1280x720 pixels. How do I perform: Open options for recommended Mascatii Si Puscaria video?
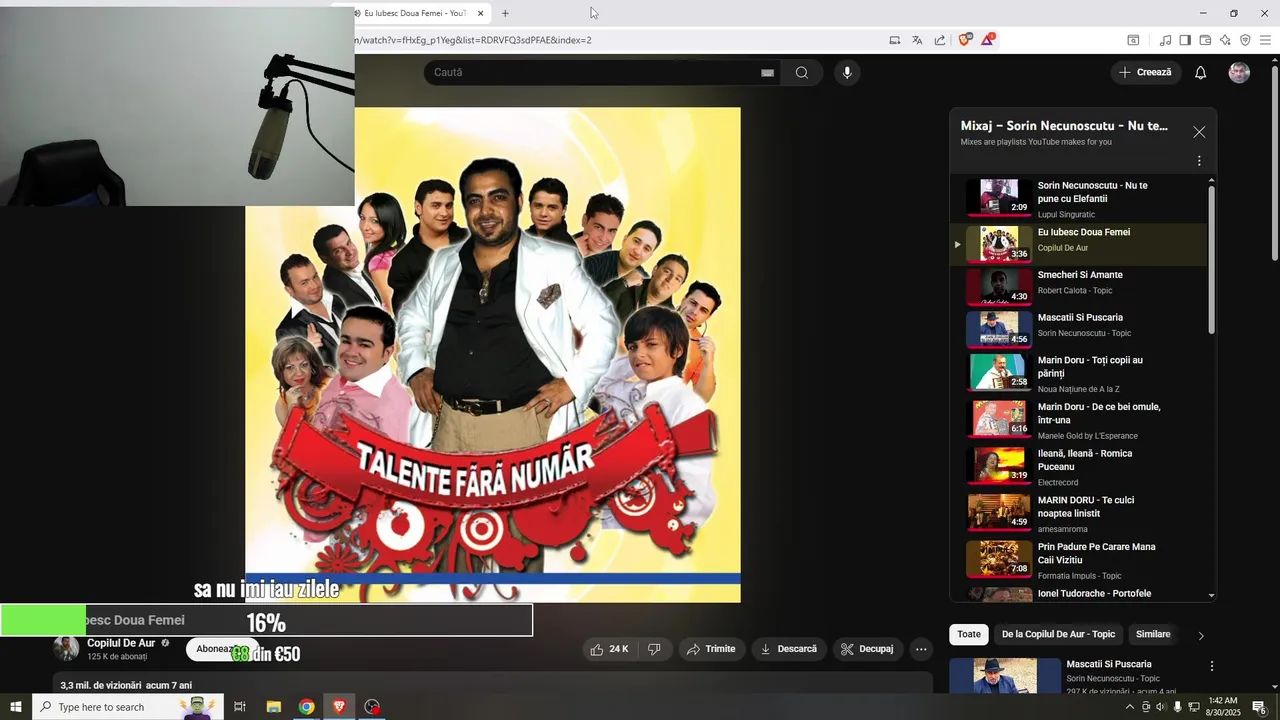pos(1212,666)
